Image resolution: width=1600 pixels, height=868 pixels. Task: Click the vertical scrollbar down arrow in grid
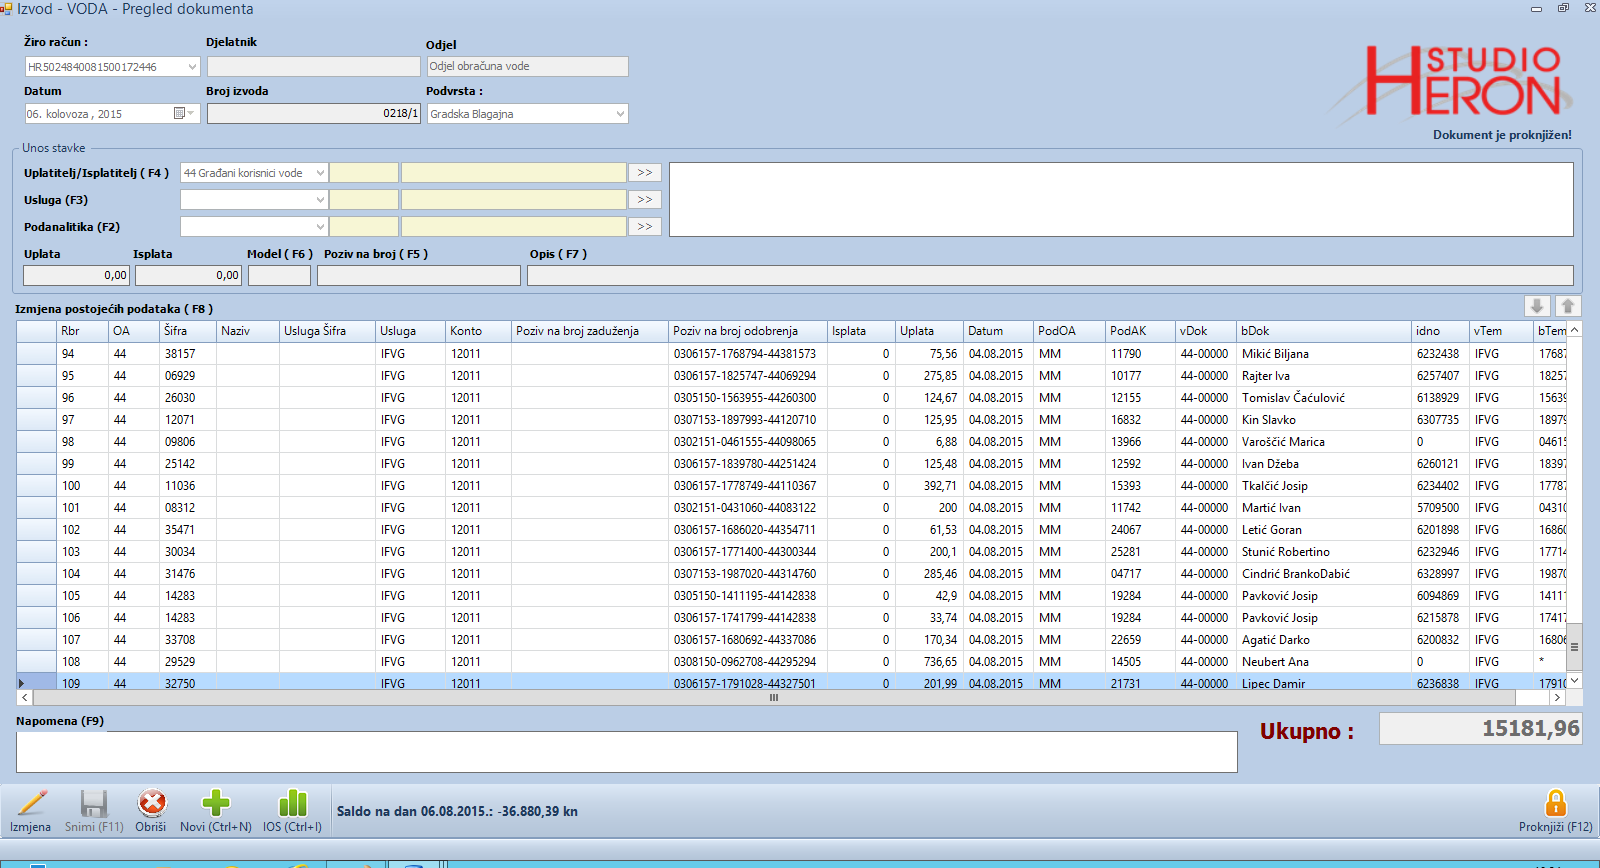pos(1574,681)
